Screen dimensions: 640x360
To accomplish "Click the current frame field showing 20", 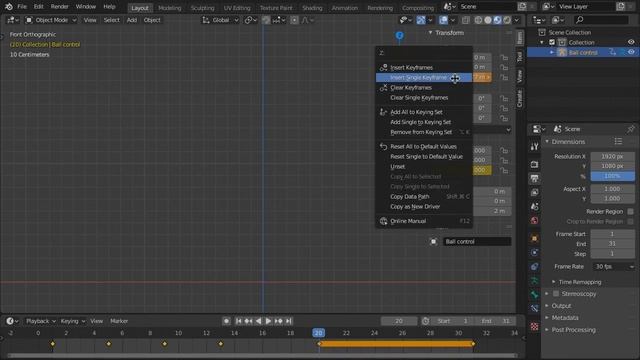I will click(x=399, y=321).
